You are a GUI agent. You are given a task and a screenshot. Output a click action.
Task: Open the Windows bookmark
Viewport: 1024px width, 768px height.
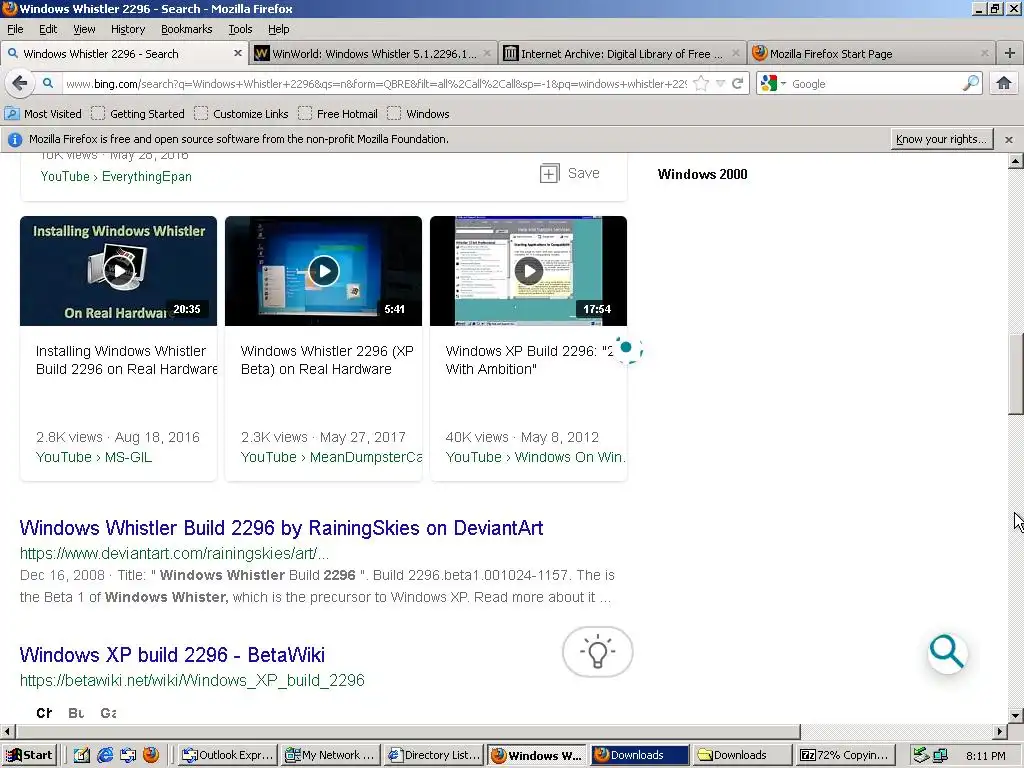[x=418, y=114]
